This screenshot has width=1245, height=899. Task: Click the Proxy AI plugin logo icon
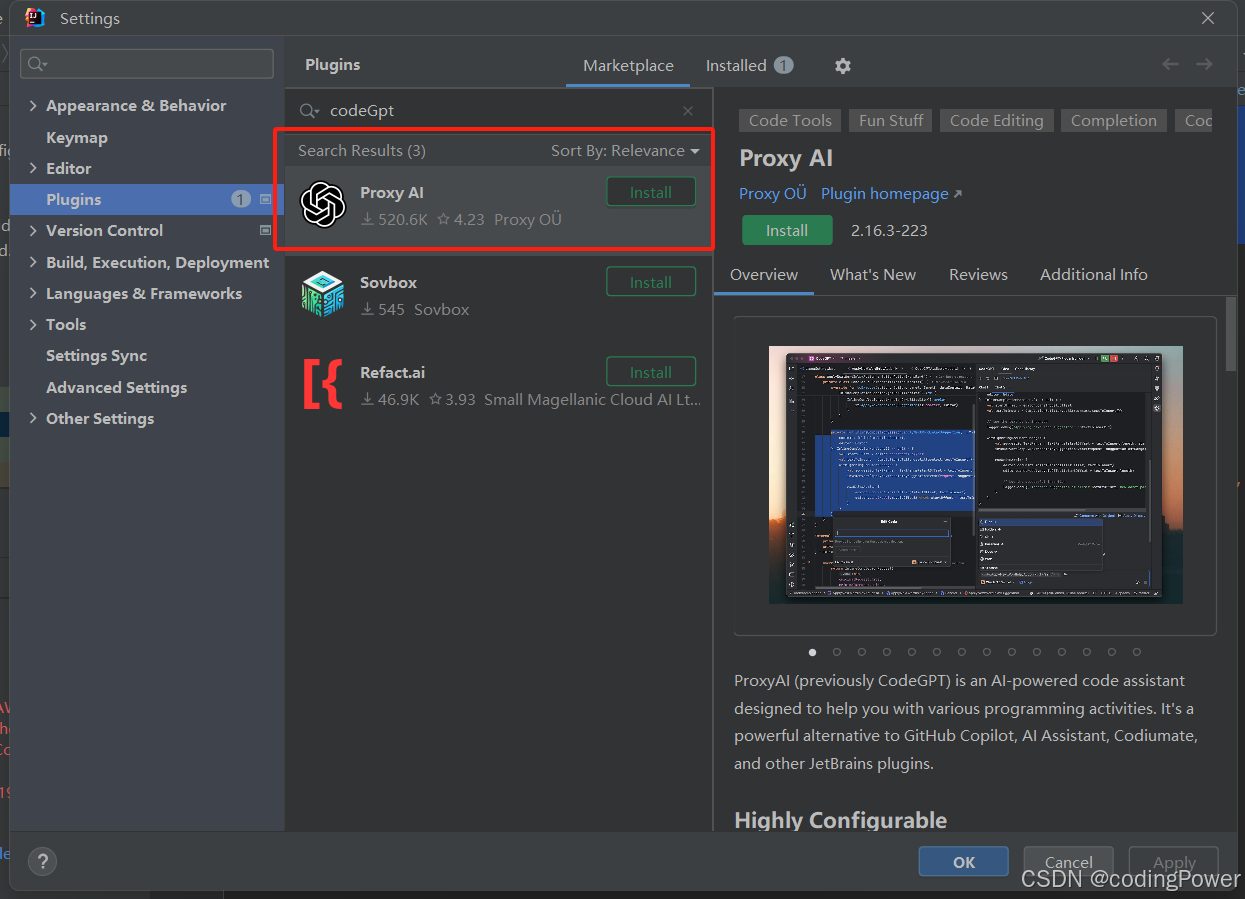pyautogui.click(x=323, y=205)
